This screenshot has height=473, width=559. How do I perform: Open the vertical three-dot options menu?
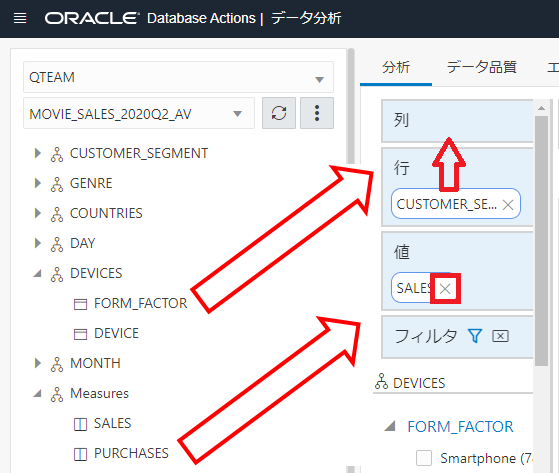tap(317, 113)
